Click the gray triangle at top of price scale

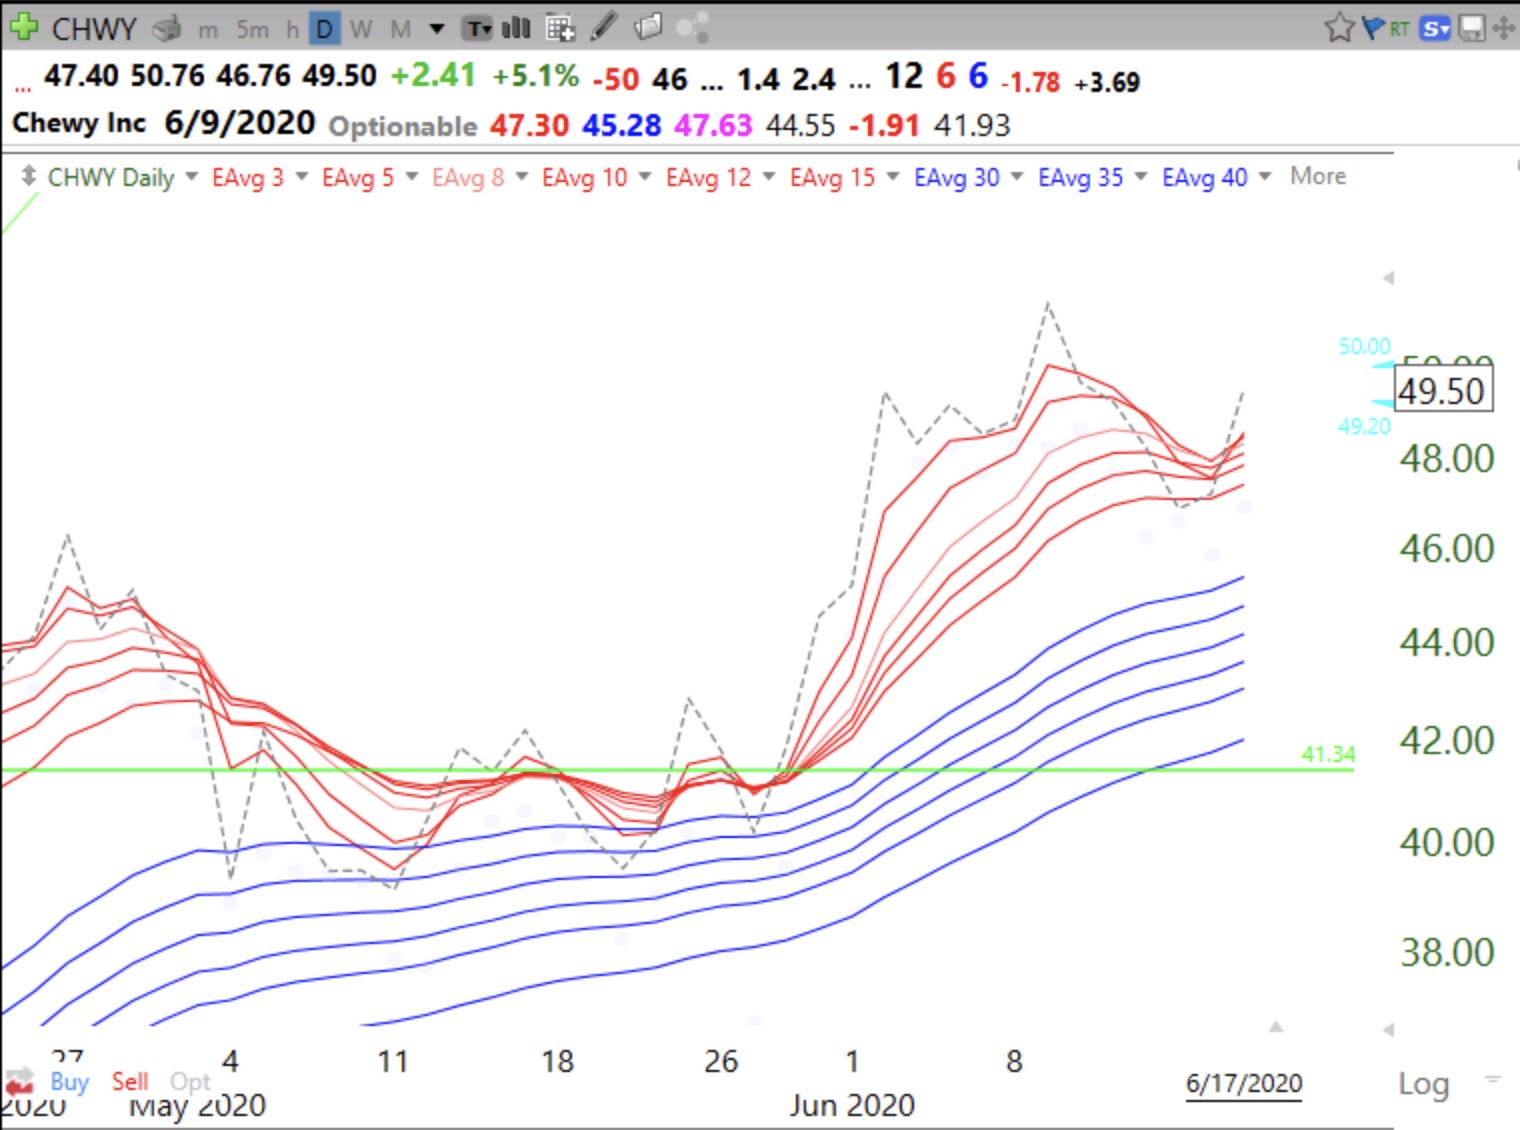[1388, 278]
